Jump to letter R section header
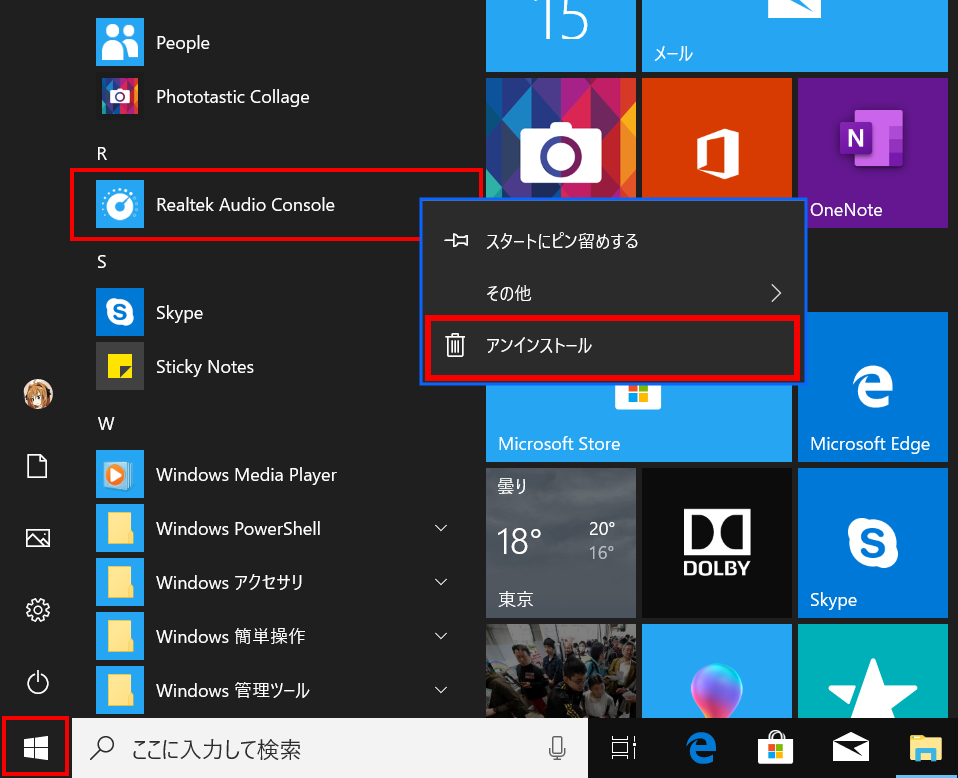Screen dimensions: 958x778 [x=102, y=153]
